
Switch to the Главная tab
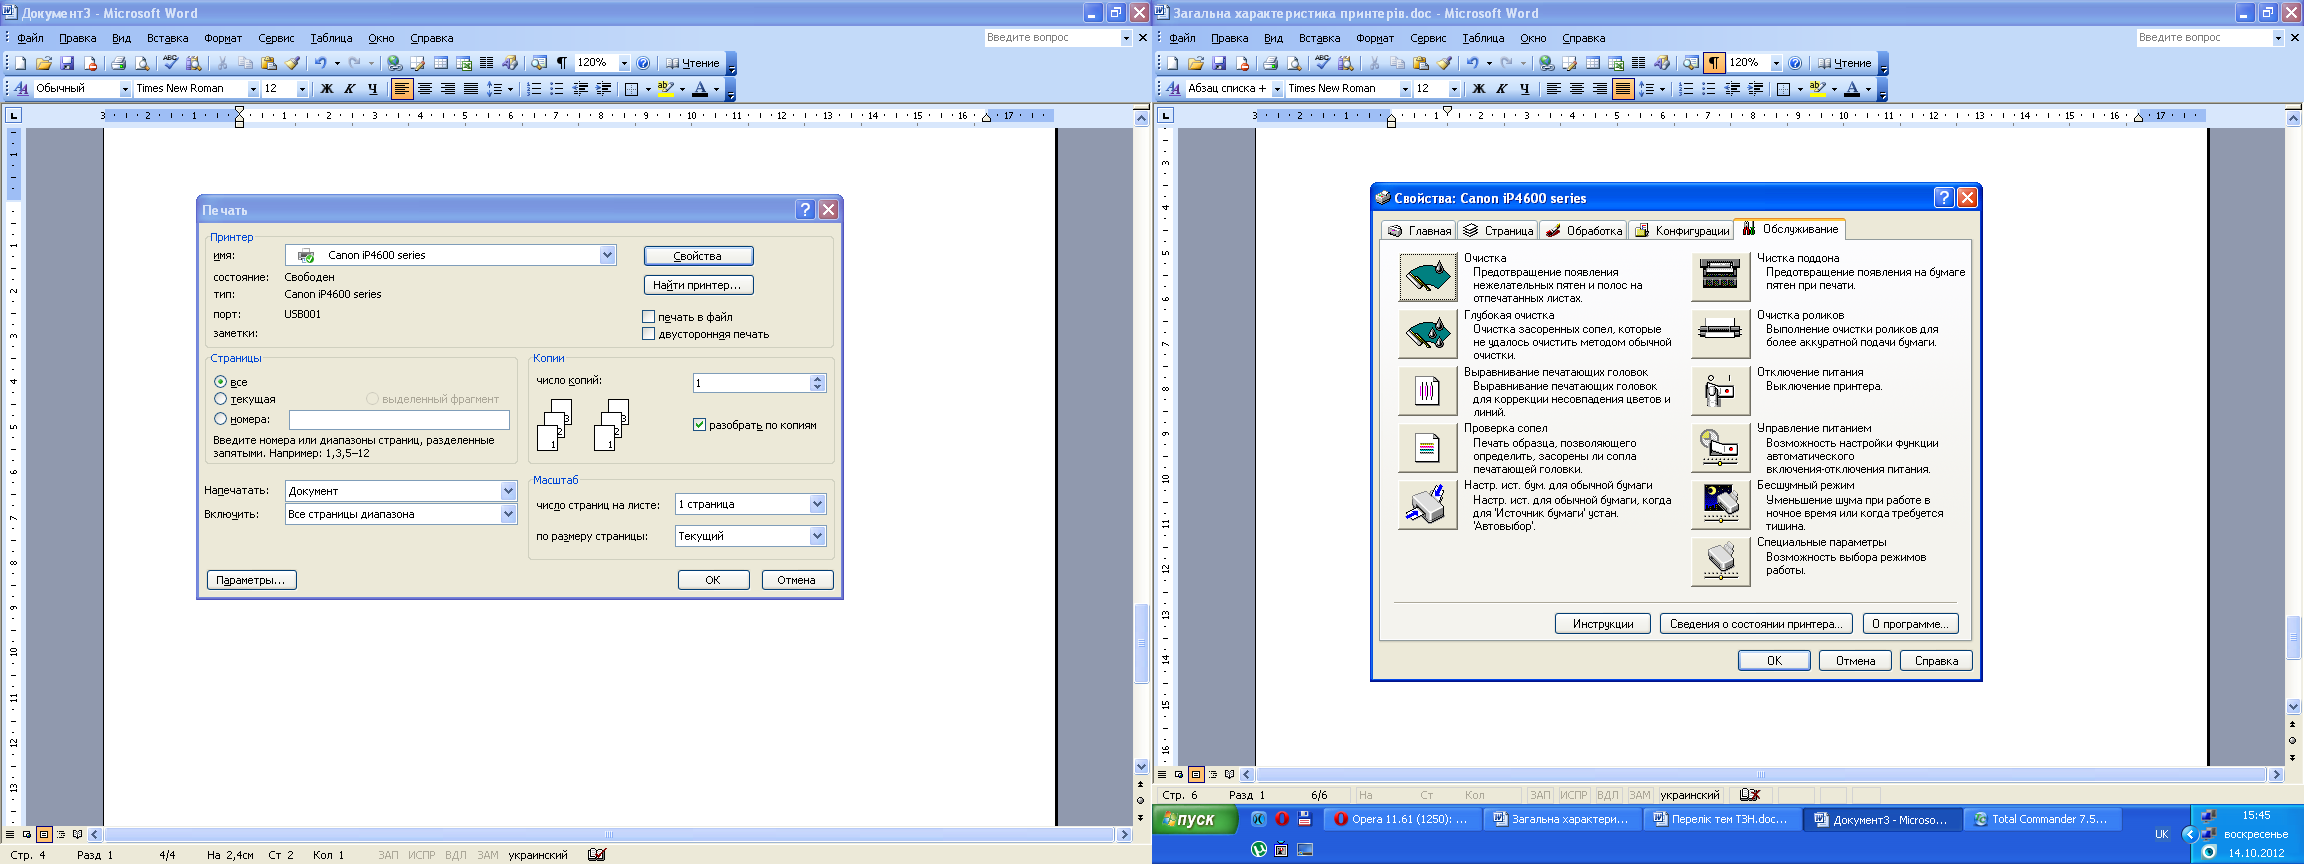pyautogui.click(x=1419, y=231)
